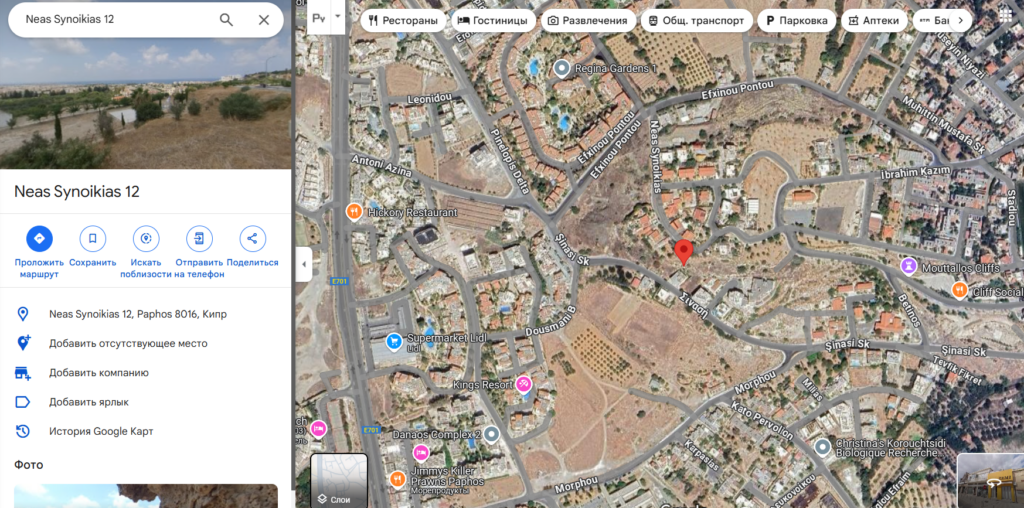Toggle map layers with Слои thumbnail

point(339,481)
